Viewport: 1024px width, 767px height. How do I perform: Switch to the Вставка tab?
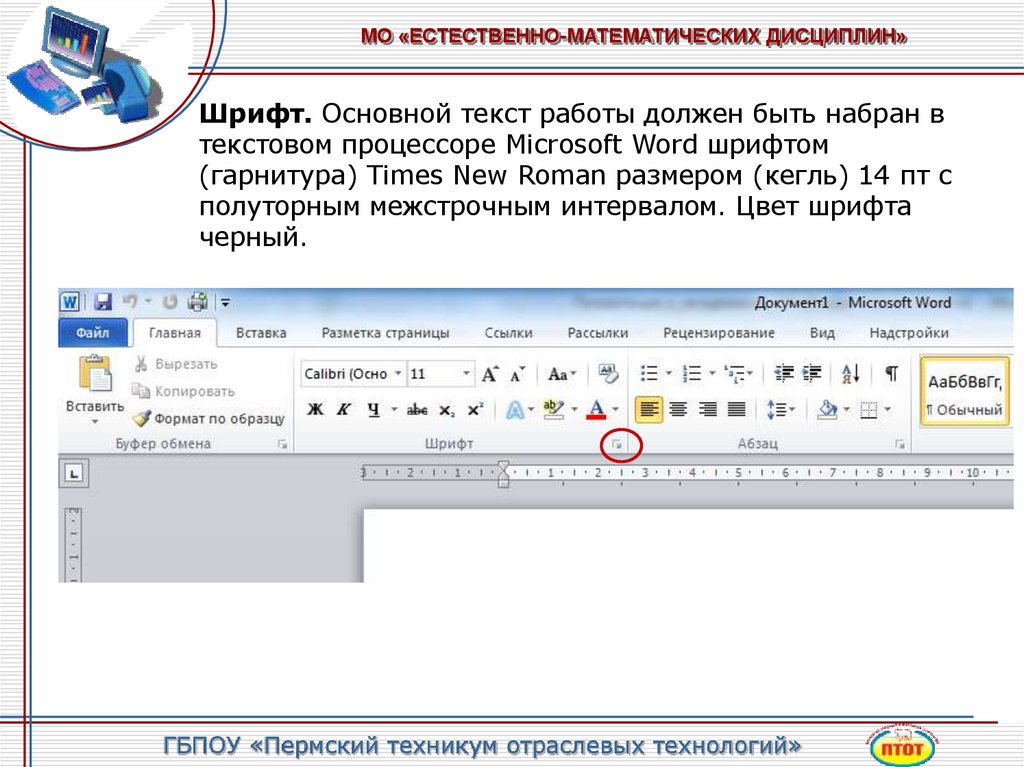[x=261, y=333]
